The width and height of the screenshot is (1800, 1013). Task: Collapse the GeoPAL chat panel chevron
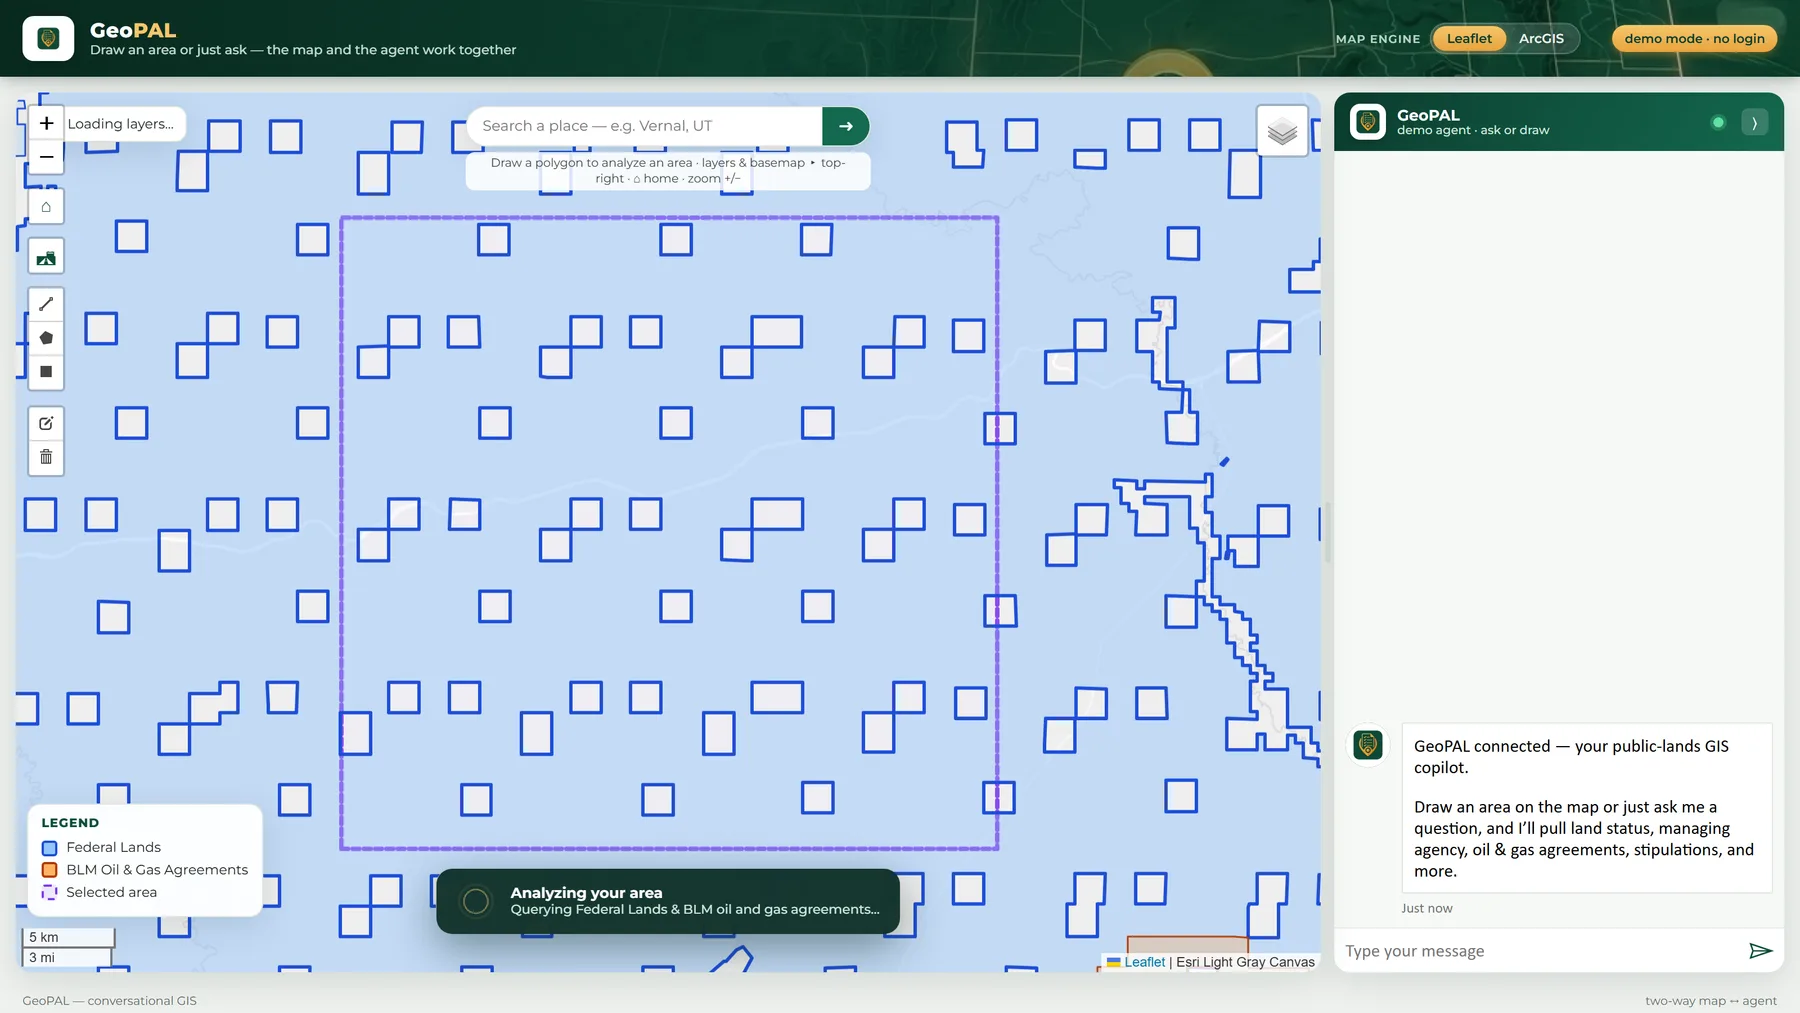(x=1754, y=122)
